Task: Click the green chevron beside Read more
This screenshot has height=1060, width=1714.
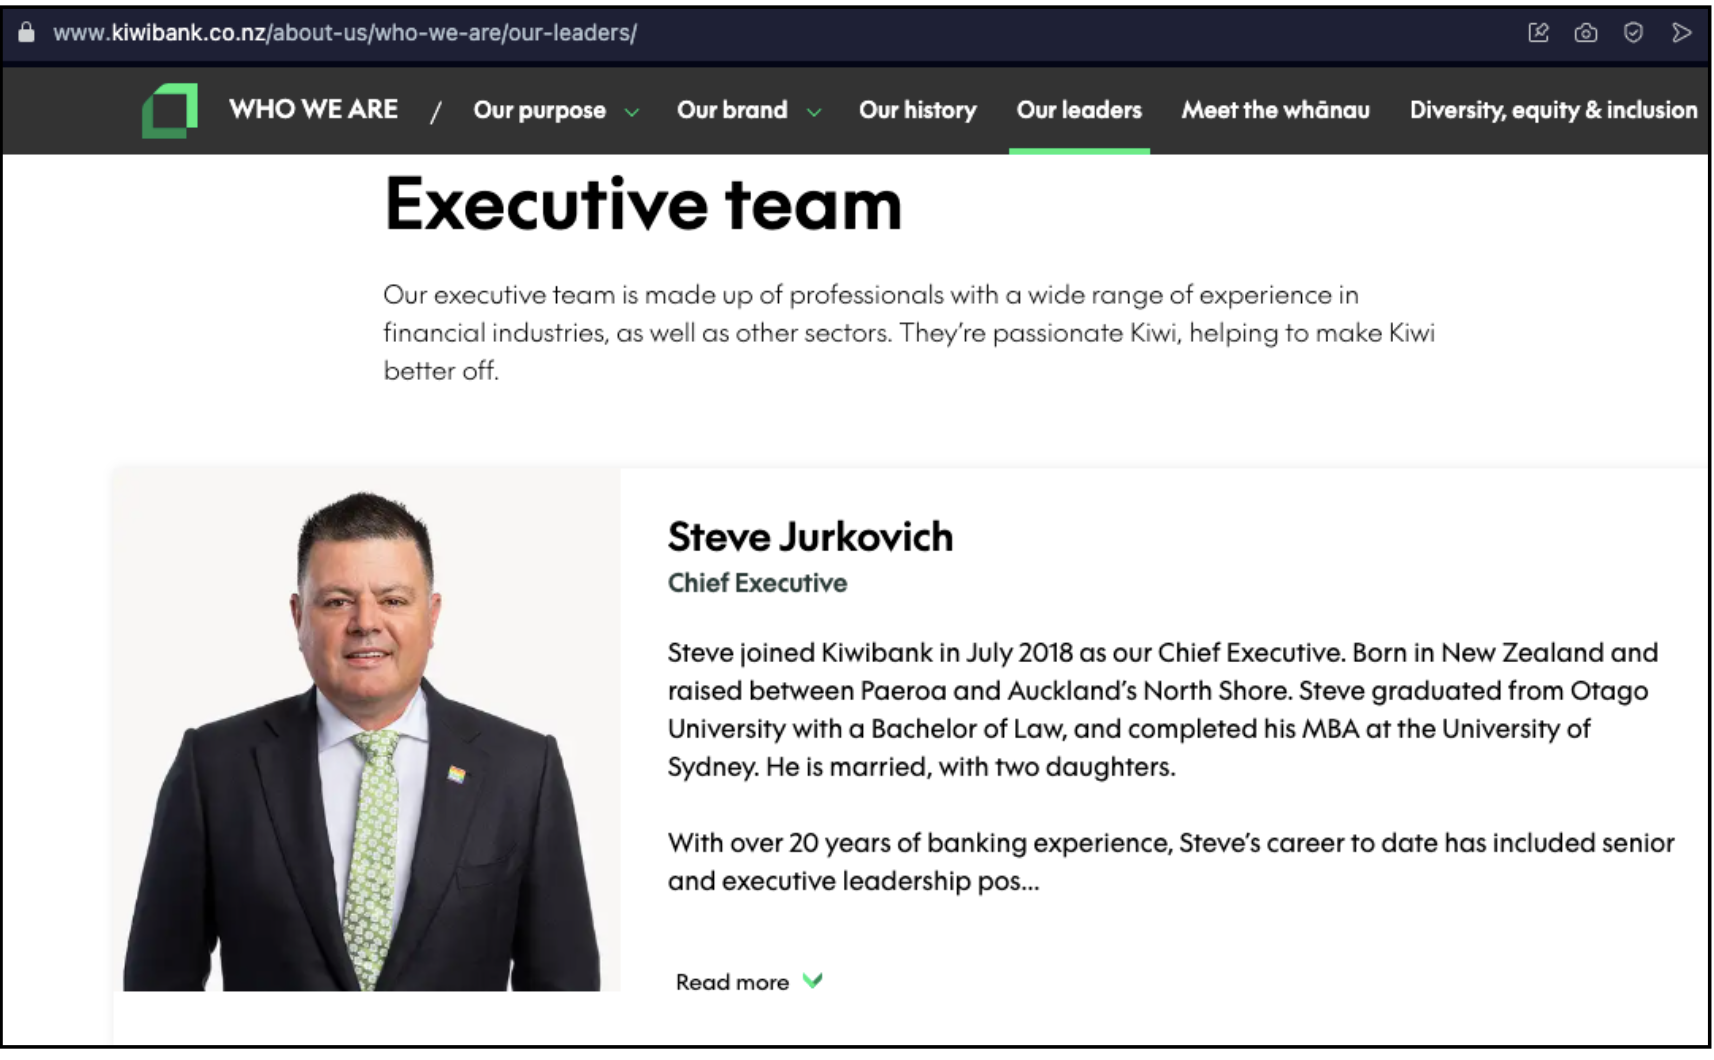Action: (x=812, y=981)
